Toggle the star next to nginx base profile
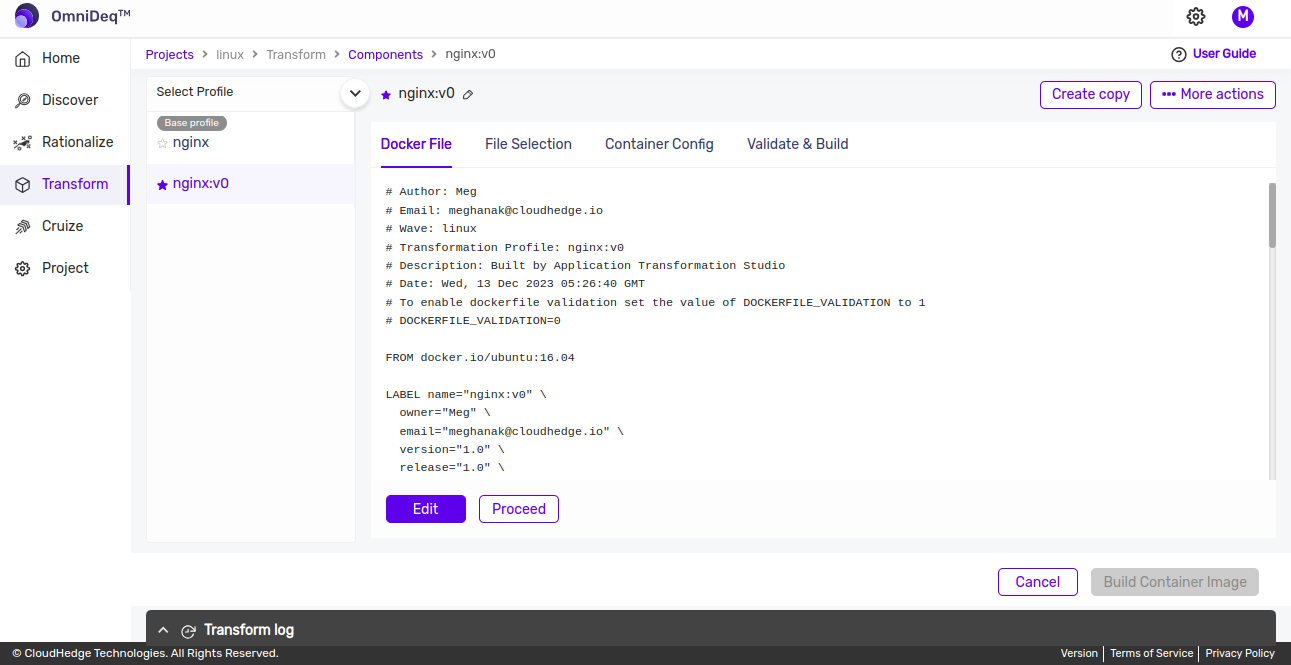 coord(163,144)
